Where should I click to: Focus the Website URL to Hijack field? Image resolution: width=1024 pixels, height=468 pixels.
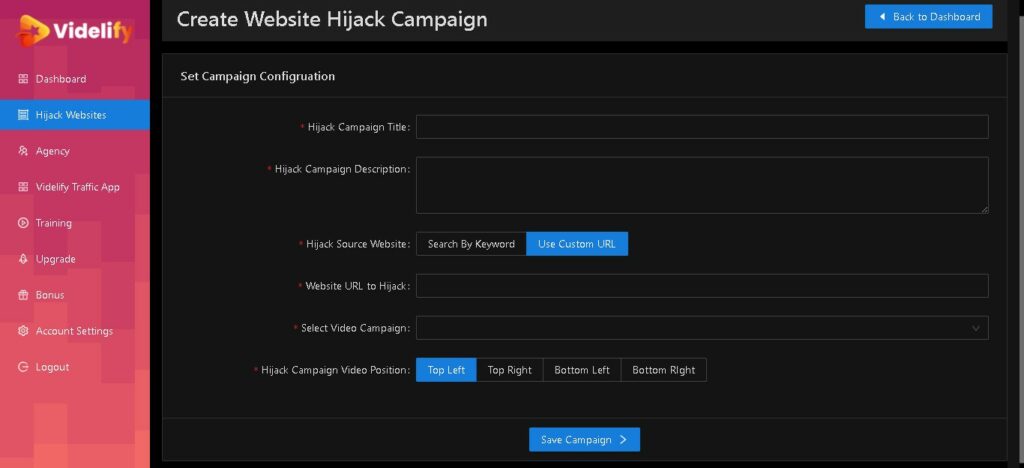(x=702, y=286)
